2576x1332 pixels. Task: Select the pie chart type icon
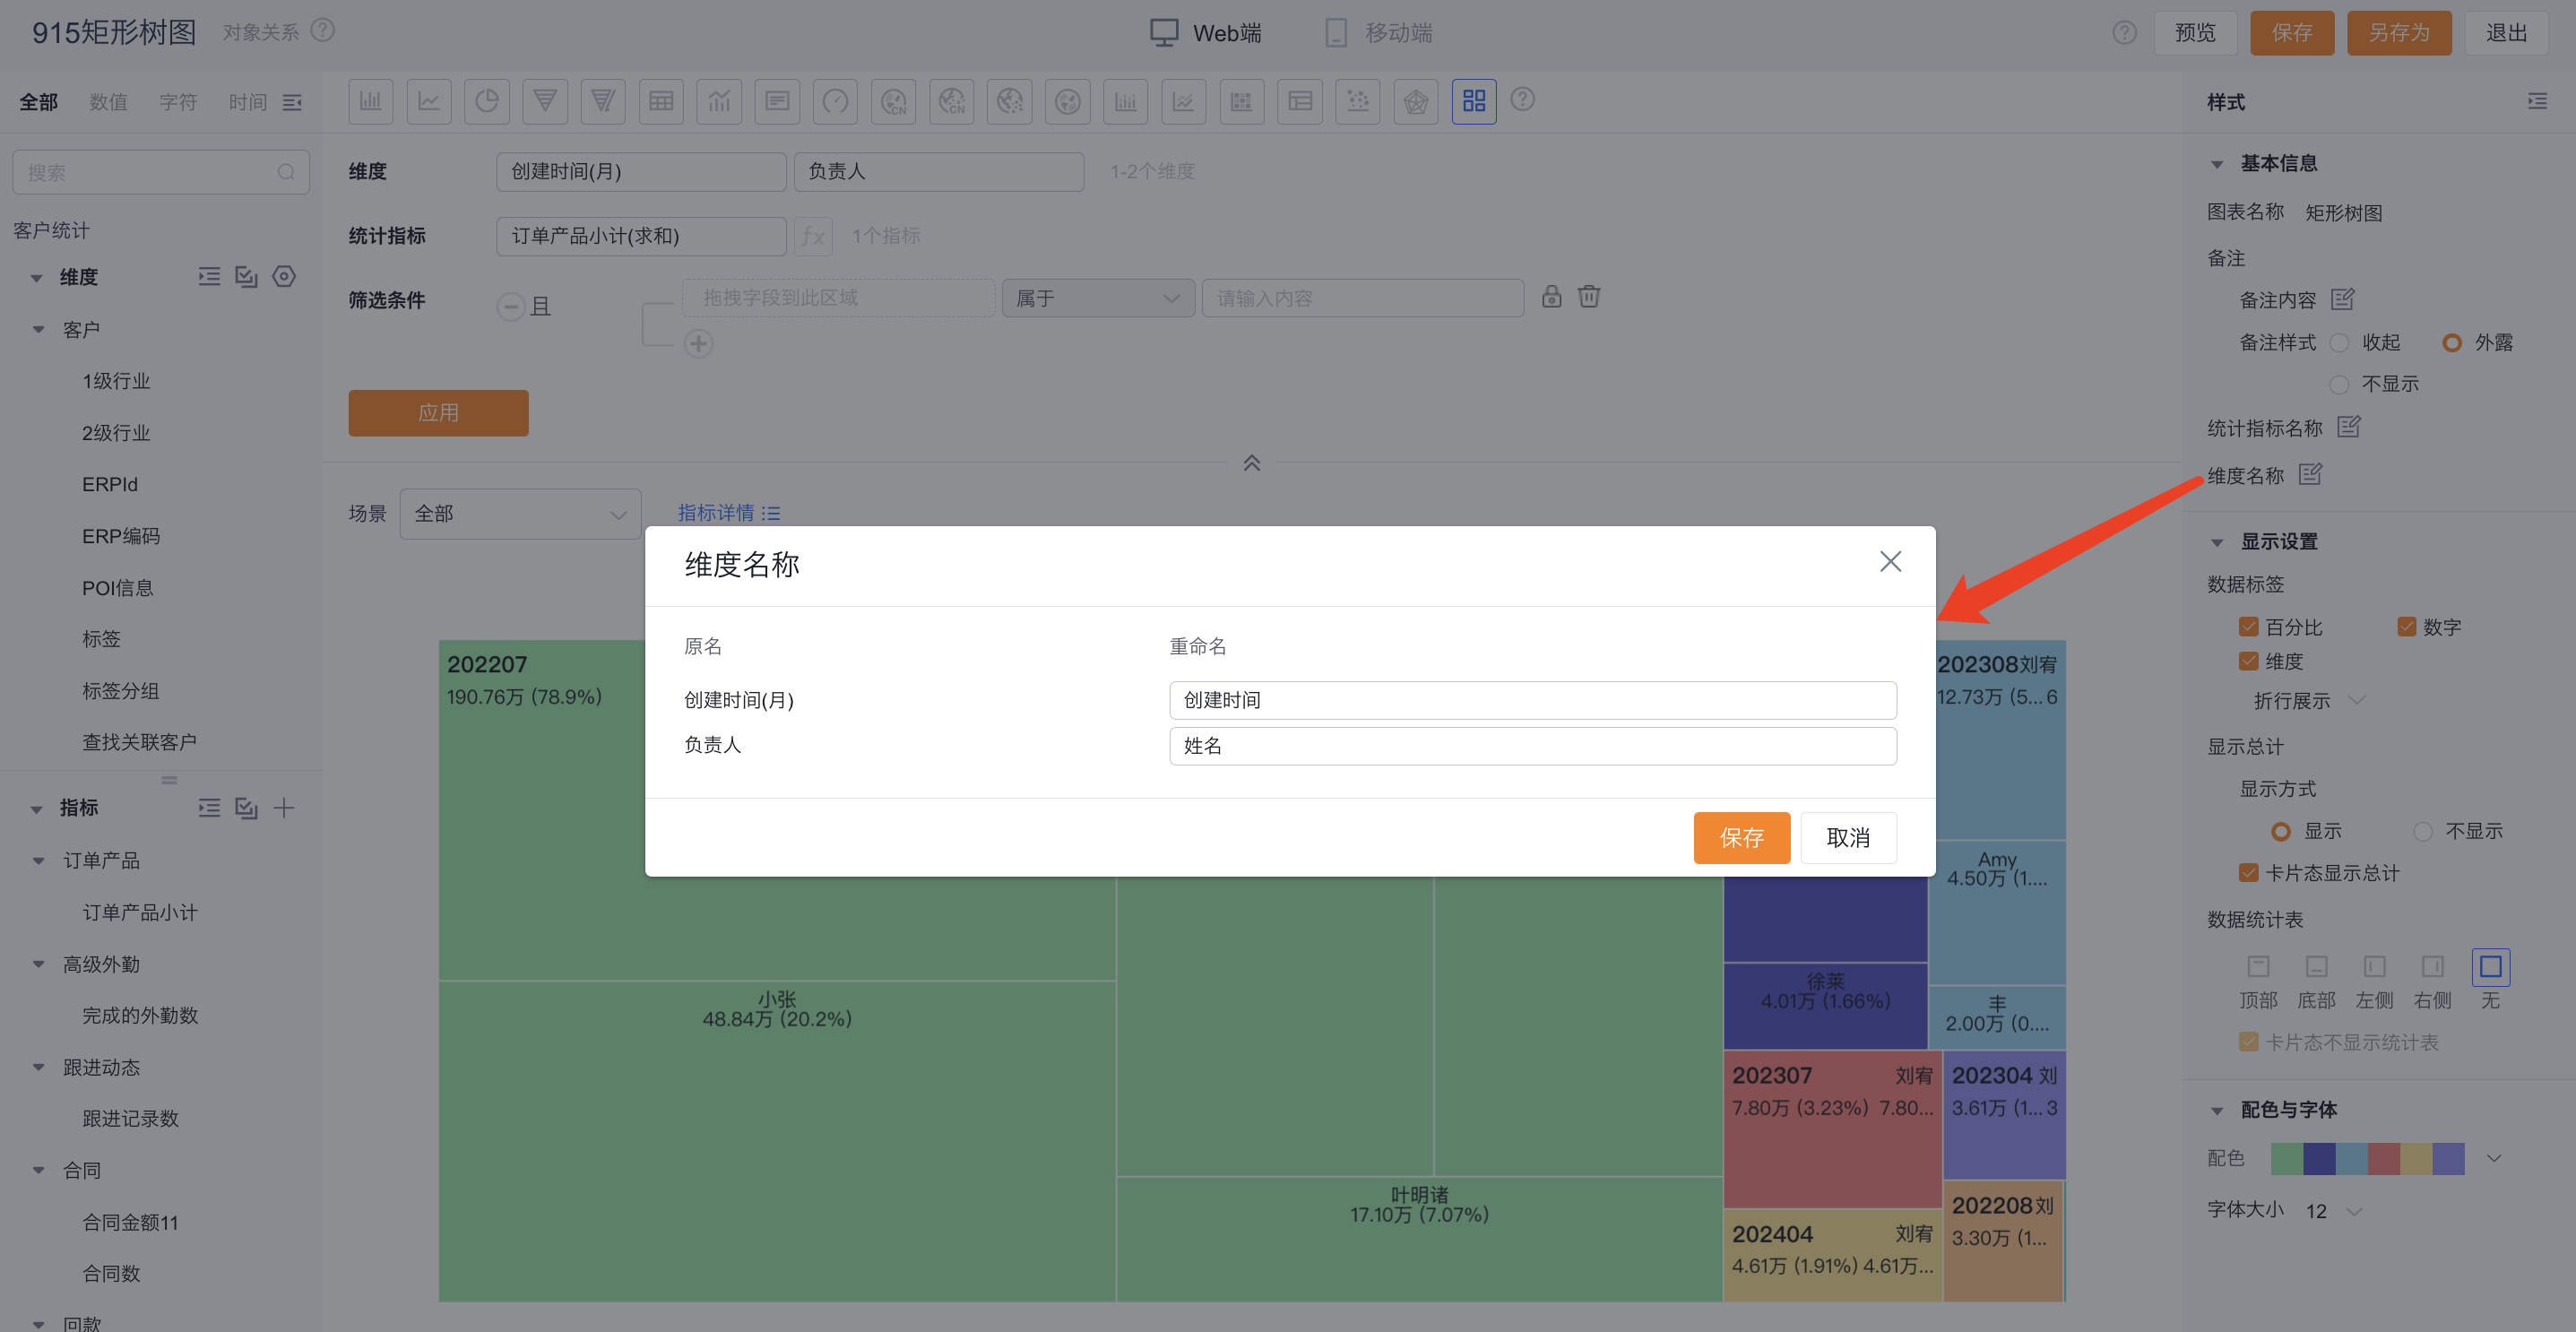coord(487,101)
